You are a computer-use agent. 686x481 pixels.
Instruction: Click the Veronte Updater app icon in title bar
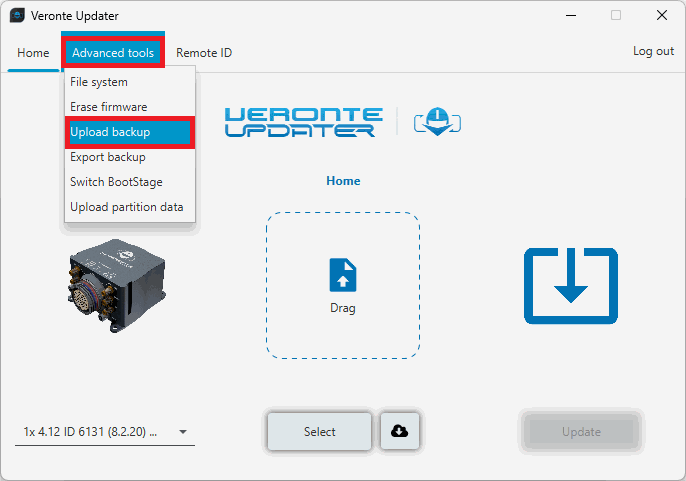click(x=17, y=16)
